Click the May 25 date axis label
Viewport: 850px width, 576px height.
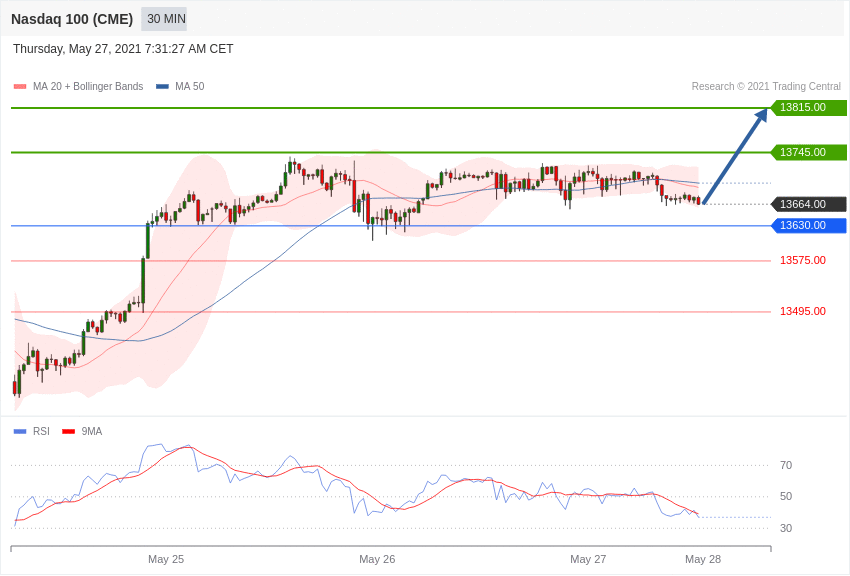166,559
